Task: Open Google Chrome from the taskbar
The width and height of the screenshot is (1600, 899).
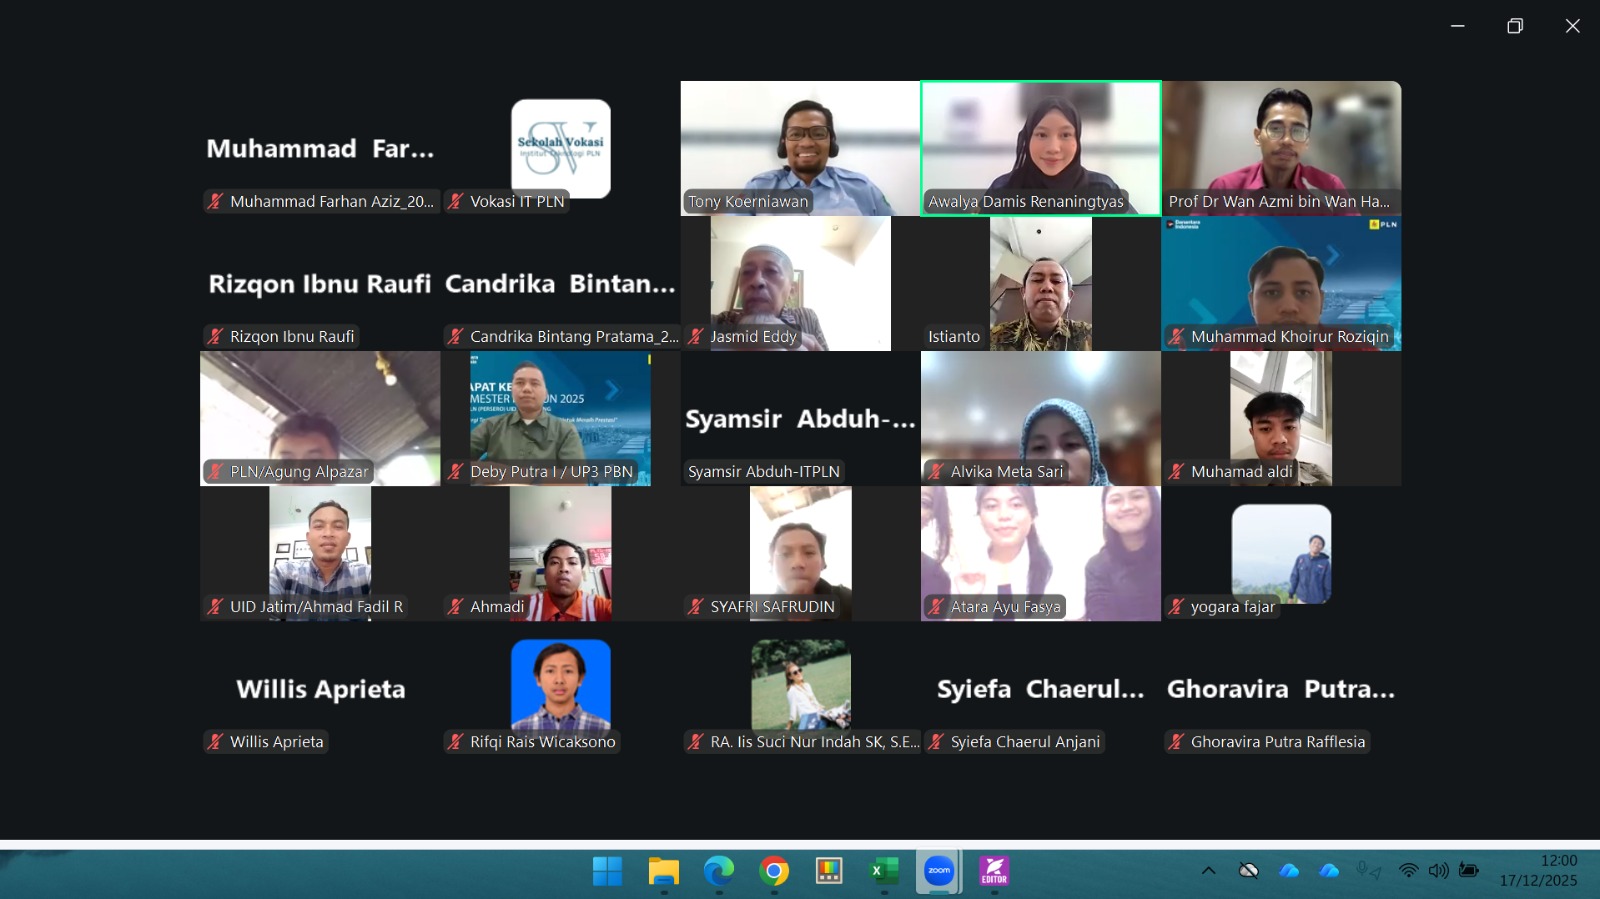Action: [773, 871]
